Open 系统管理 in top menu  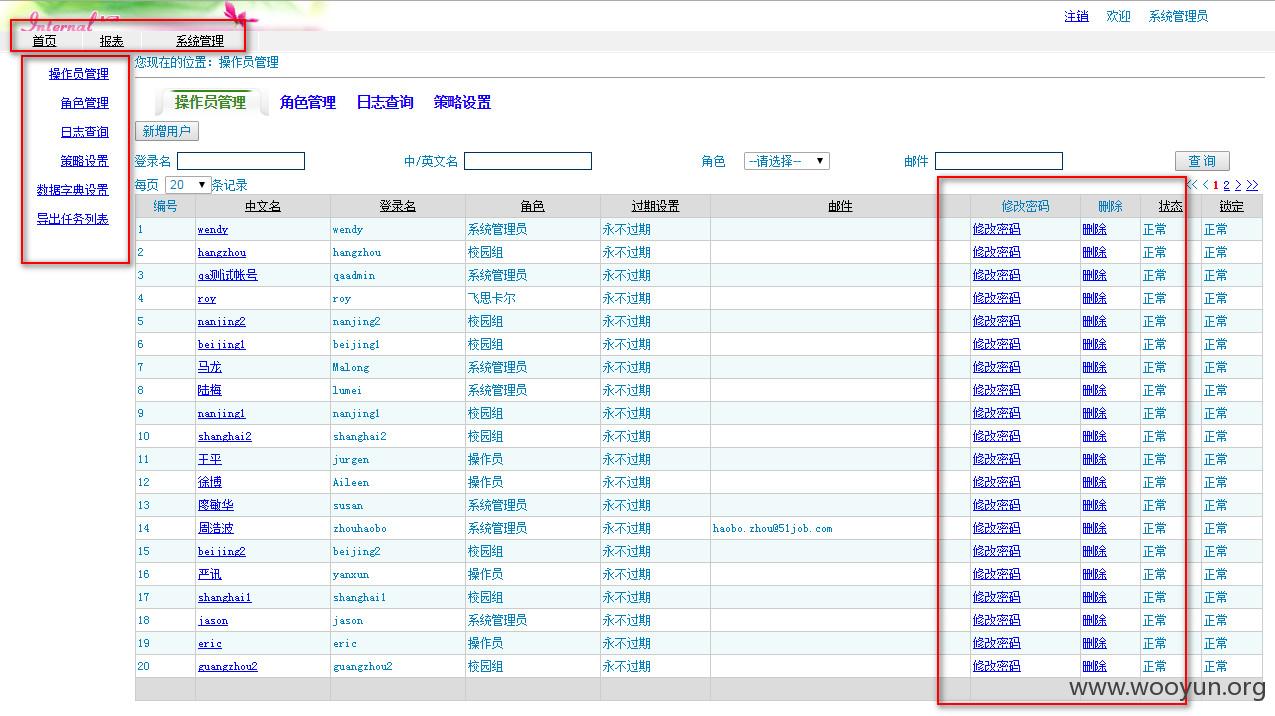200,41
